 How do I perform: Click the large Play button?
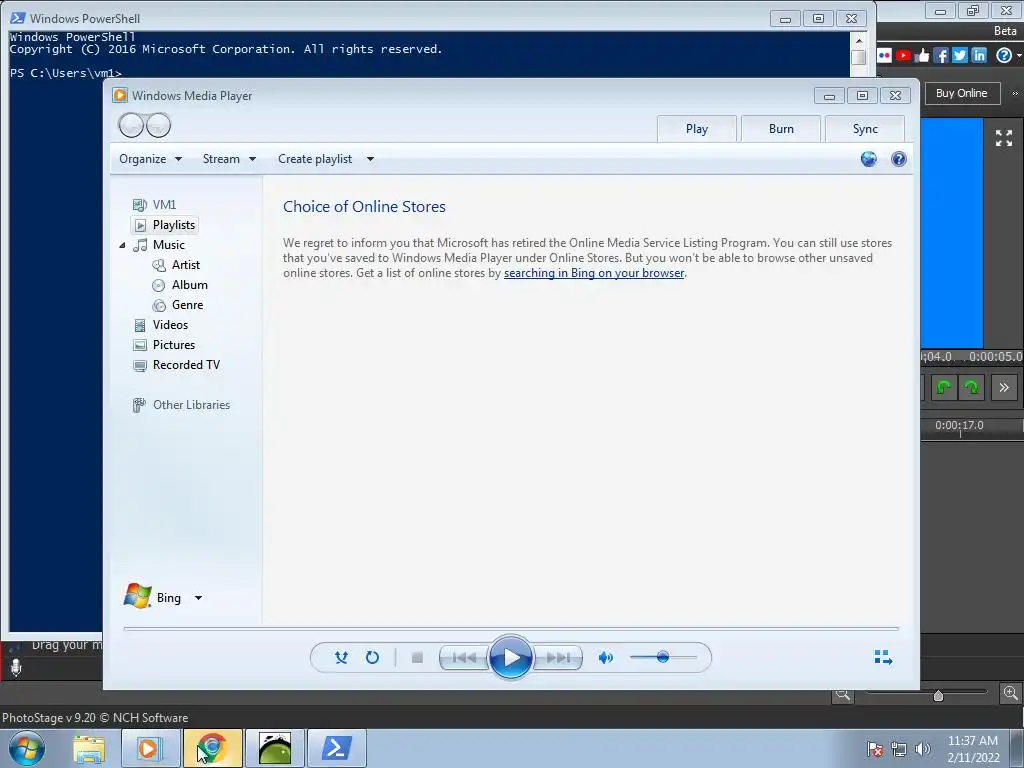pos(511,658)
